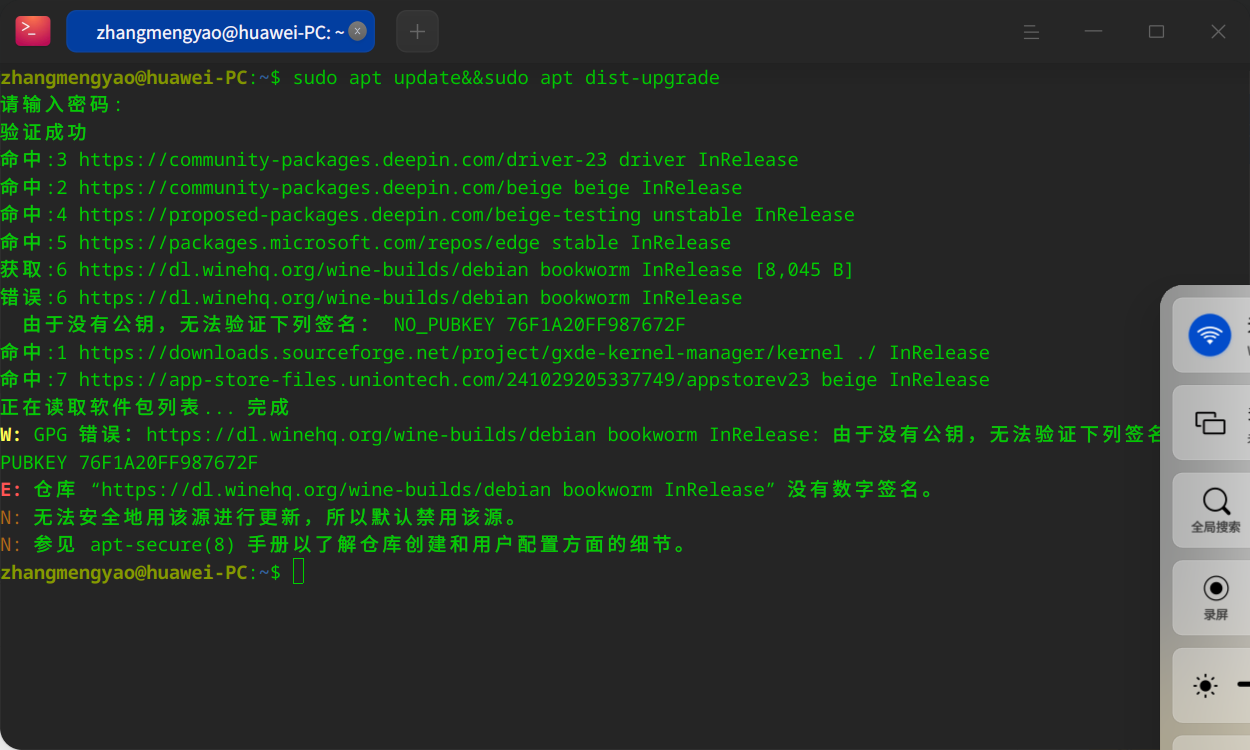This screenshot has height=750, width=1250.
Task: Click the brightness slider track
Action: click(1243, 685)
